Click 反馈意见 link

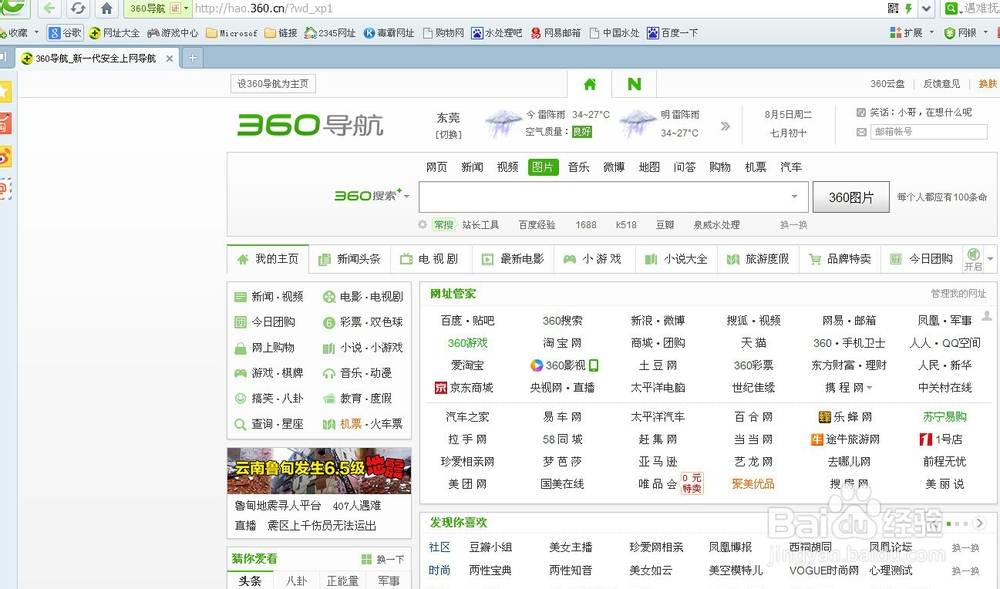click(x=941, y=84)
